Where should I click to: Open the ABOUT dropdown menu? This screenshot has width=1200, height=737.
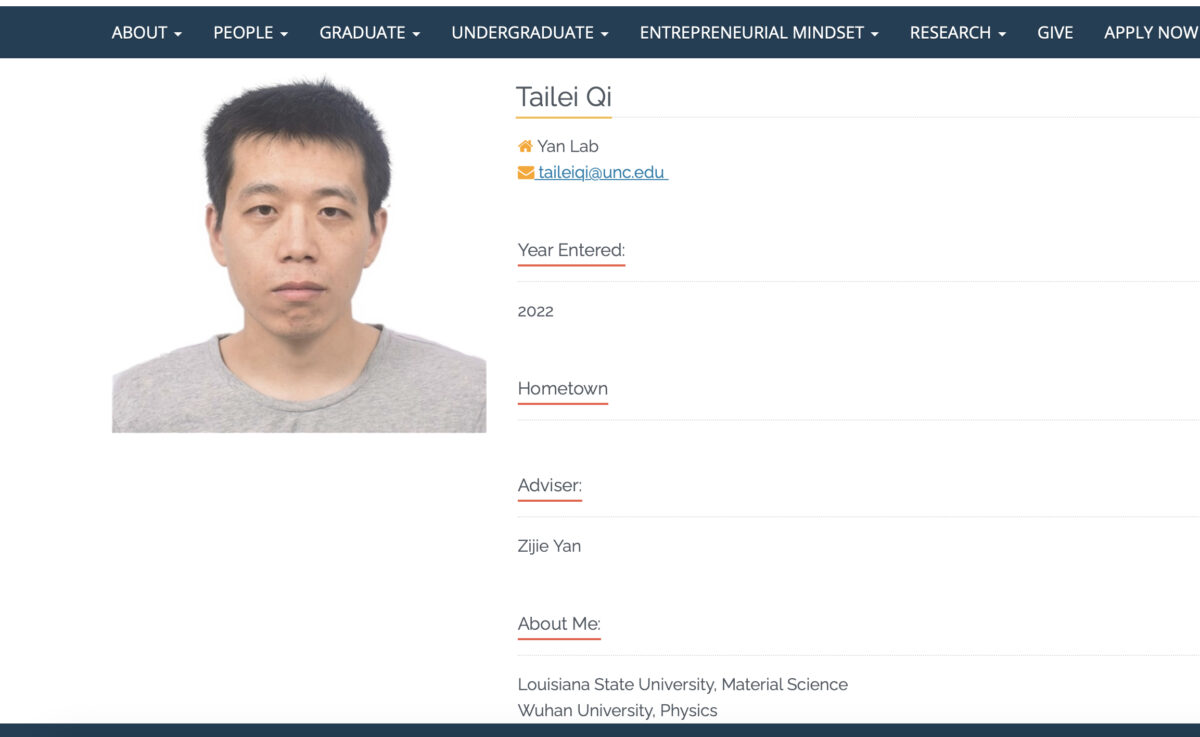[x=146, y=33]
